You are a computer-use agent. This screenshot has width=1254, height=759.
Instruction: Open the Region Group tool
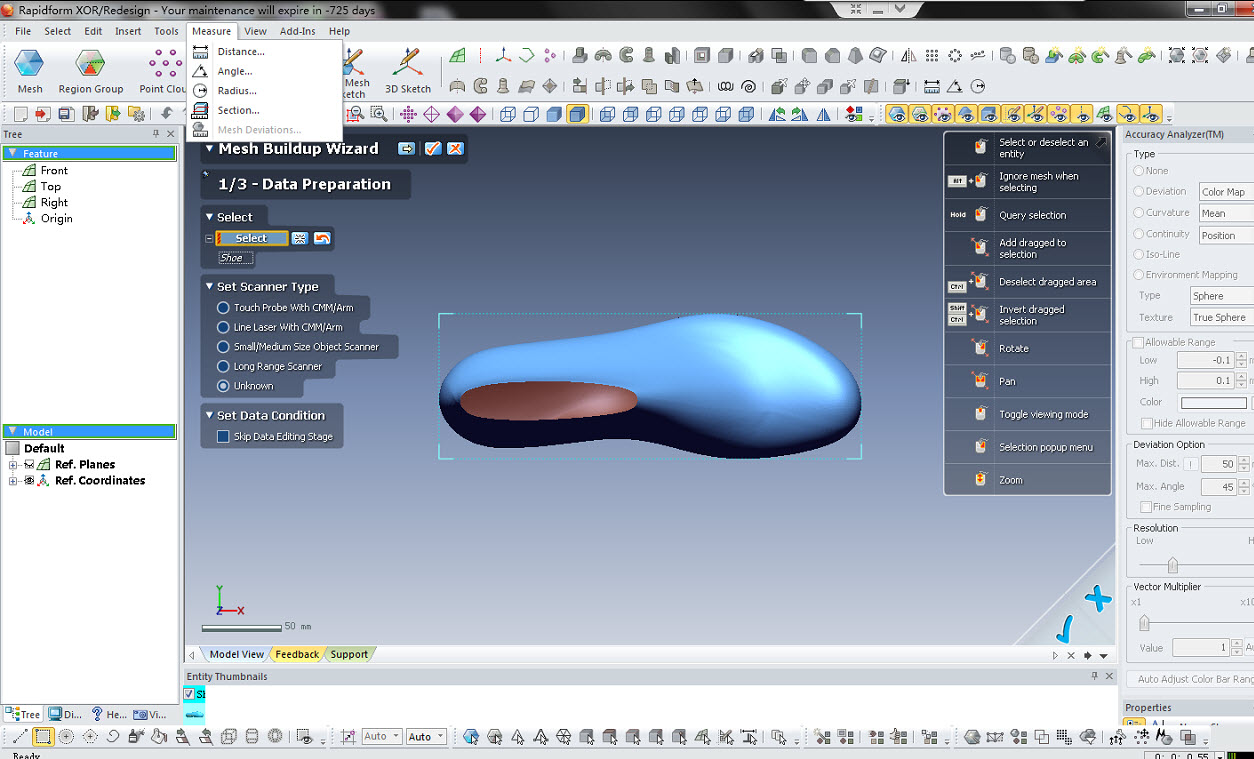tap(90, 70)
